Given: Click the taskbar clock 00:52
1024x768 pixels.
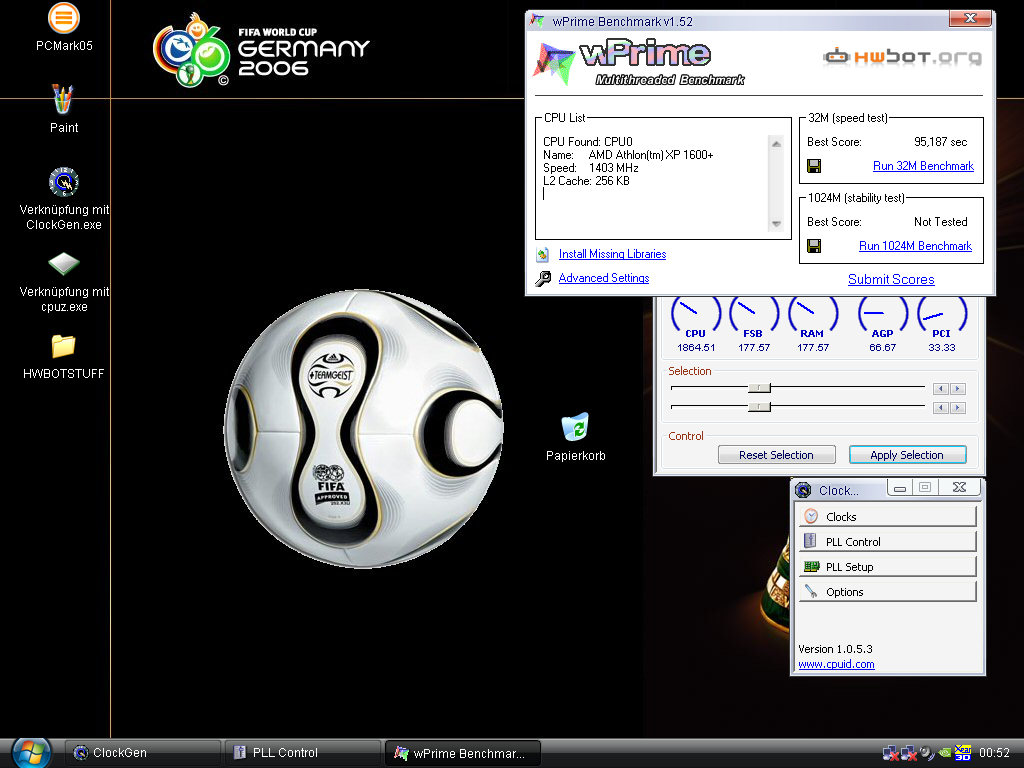Looking at the screenshot, I should [994, 753].
